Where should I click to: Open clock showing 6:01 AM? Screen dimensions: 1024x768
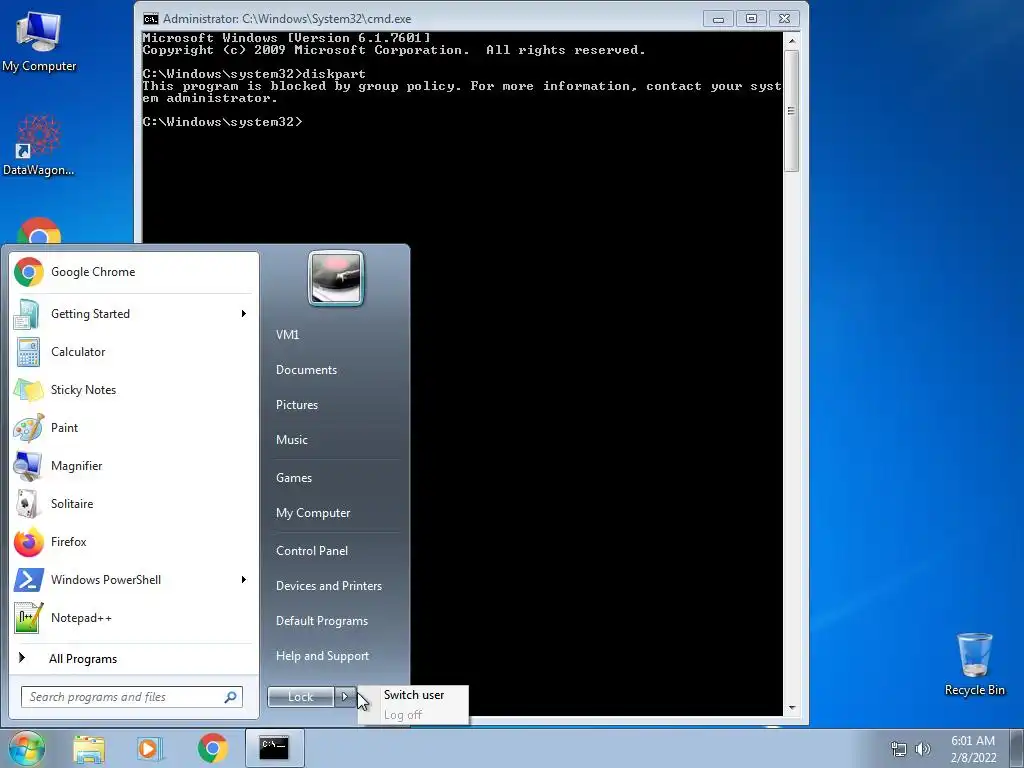(x=973, y=749)
